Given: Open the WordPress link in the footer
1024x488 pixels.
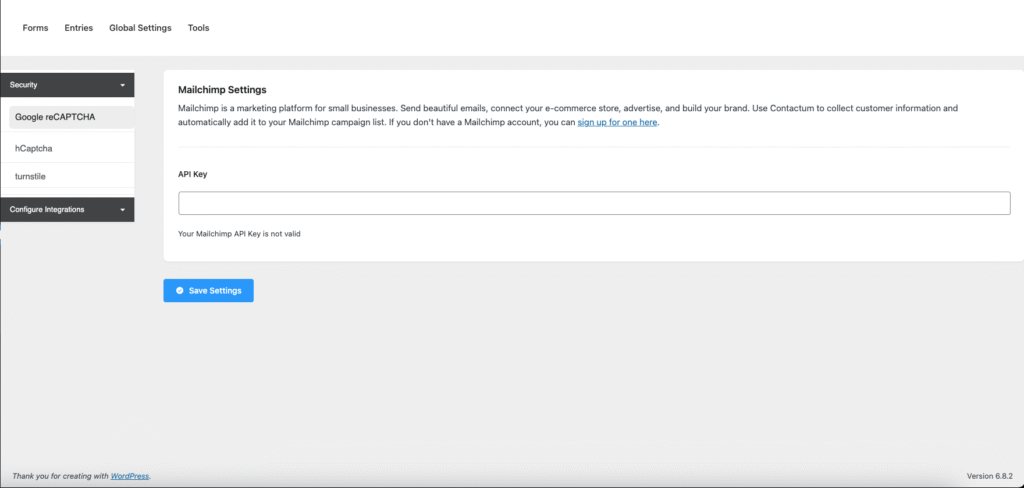Looking at the screenshot, I should click(x=130, y=476).
